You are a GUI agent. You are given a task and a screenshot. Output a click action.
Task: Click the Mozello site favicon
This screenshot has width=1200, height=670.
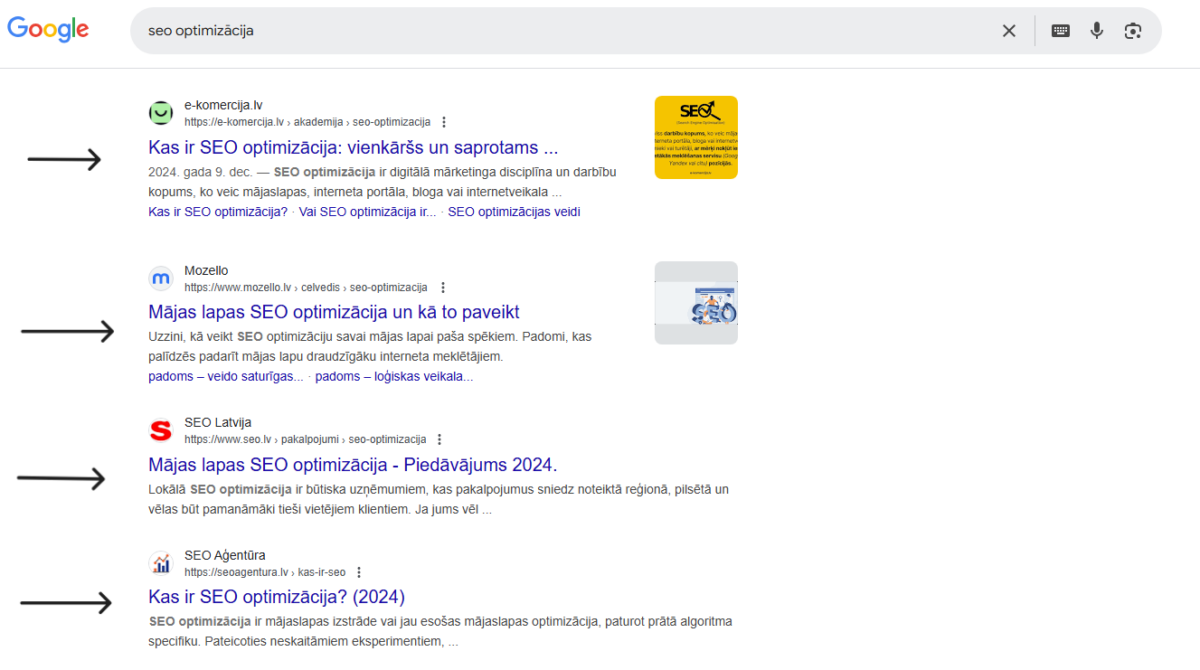pos(161,279)
